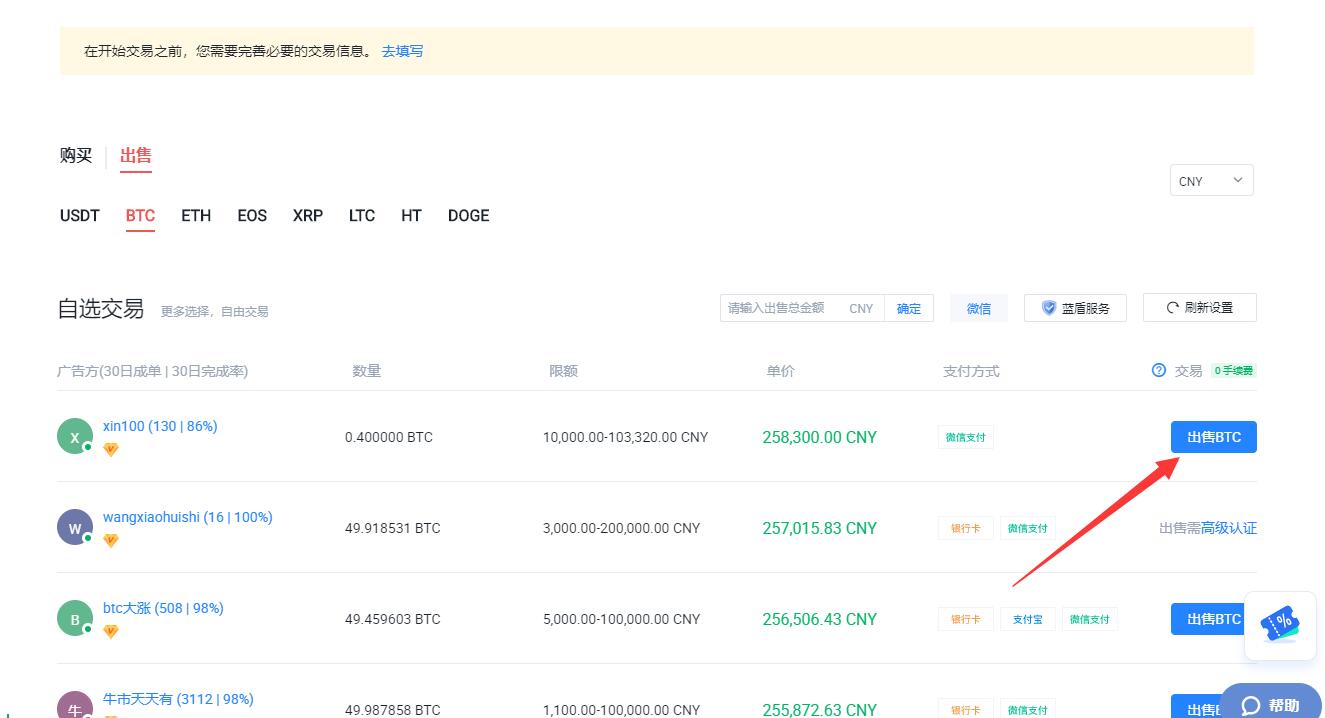This screenshot has width=1325, height=718.
Task: Select the USDT currency tab
Action: point(79,215)
